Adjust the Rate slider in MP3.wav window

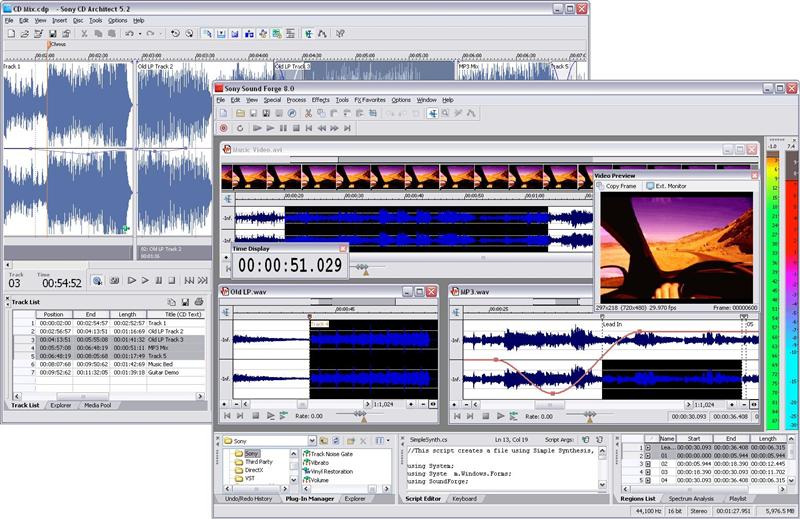point(590,417)
